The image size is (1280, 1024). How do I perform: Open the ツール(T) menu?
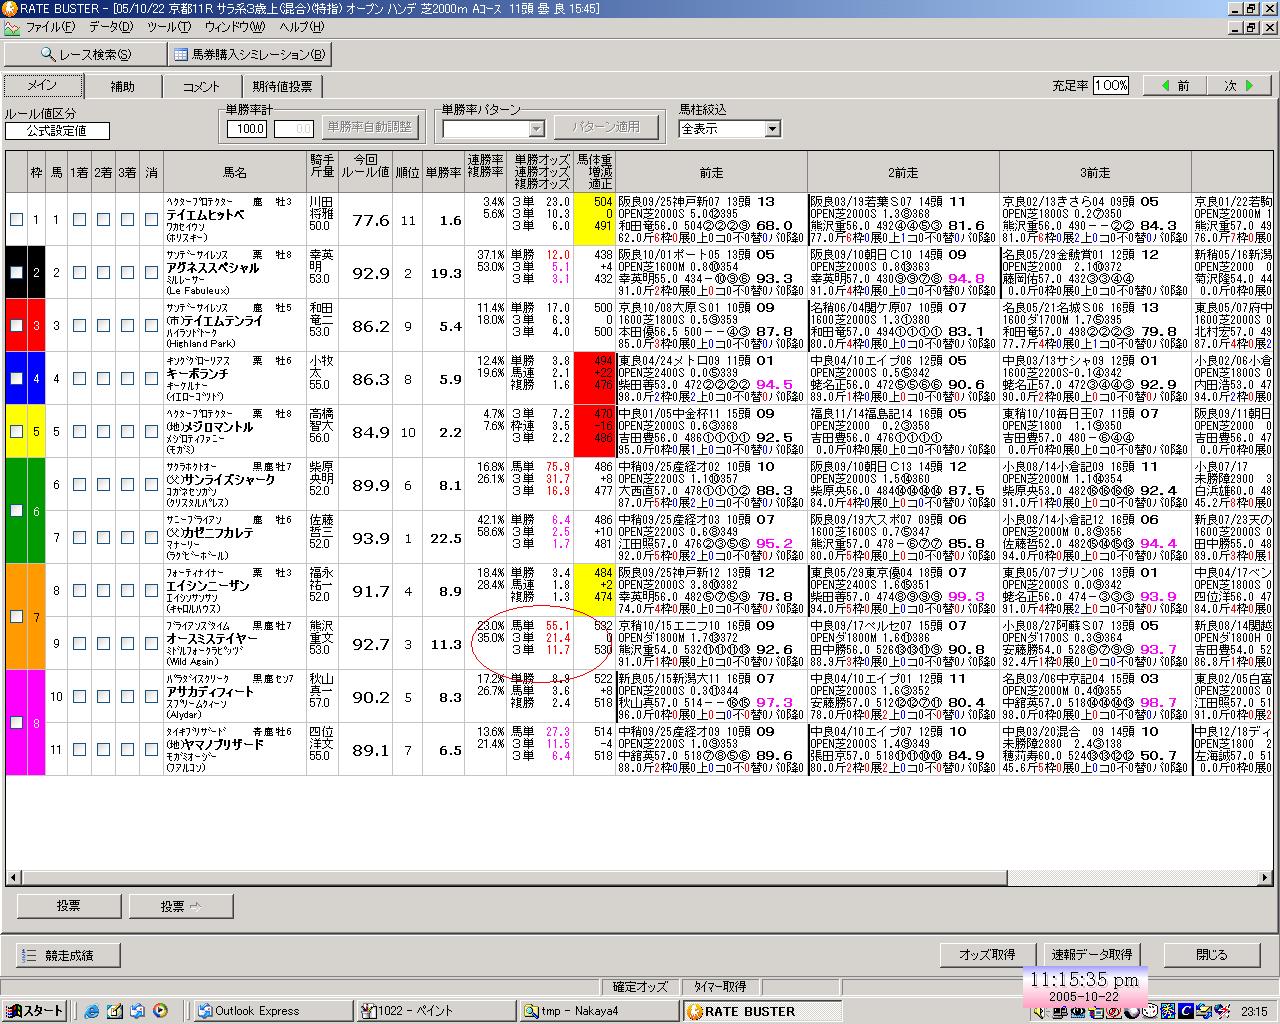pyautogui.click(x=169, y=27)
